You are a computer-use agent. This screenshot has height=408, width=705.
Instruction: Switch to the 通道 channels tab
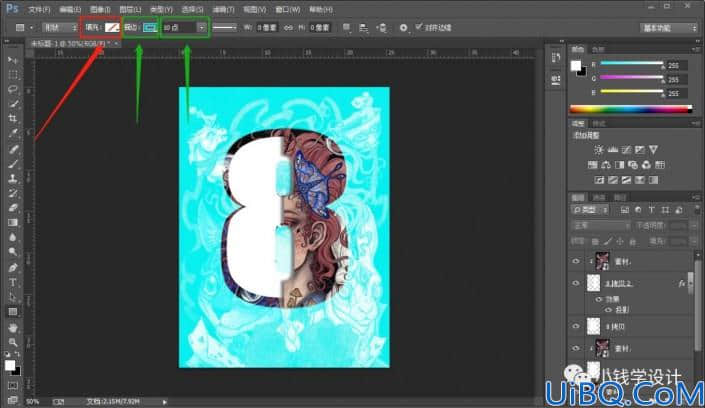point(599,197)
